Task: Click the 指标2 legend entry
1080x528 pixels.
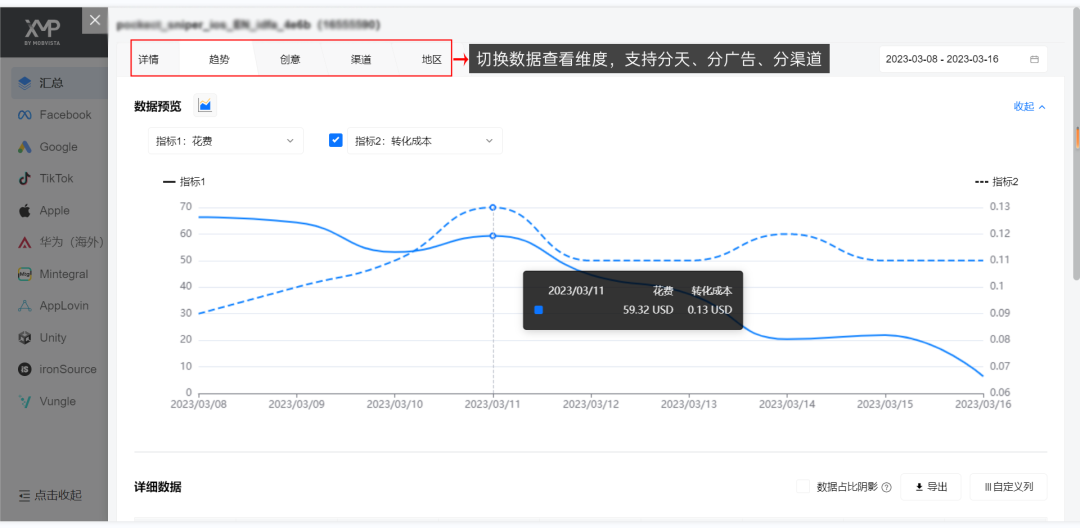Action: (x=997, y=182)
